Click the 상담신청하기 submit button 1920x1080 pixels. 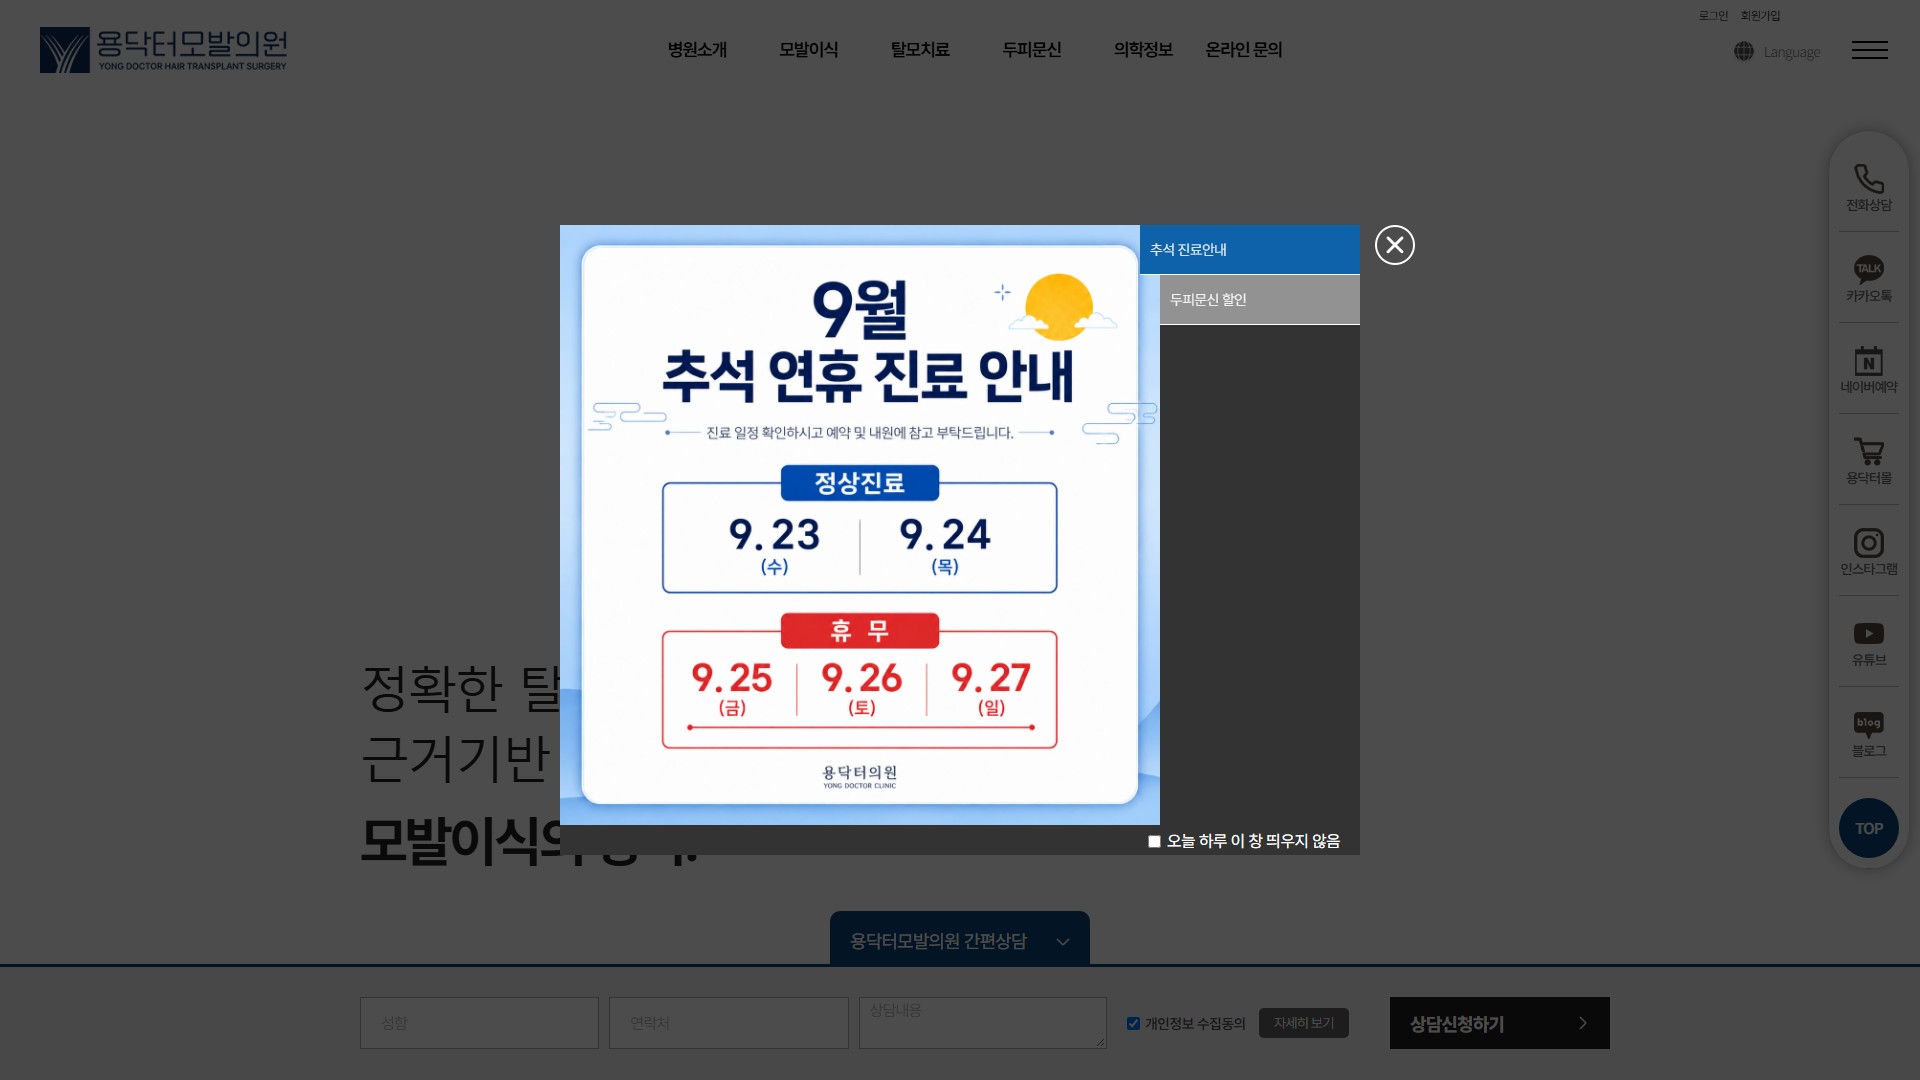coord(1499,1023)
